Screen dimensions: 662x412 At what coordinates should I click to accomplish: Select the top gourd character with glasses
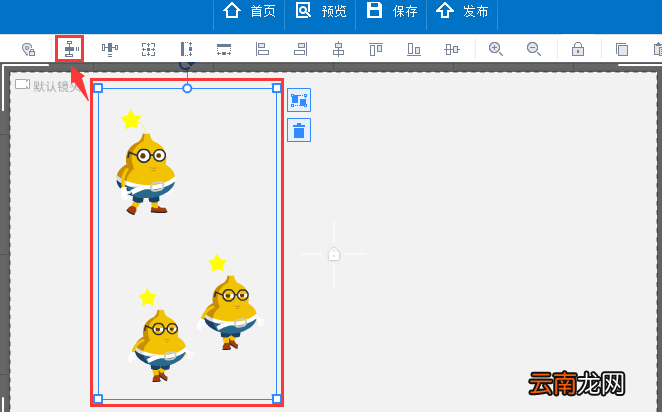tap(146, 163)
